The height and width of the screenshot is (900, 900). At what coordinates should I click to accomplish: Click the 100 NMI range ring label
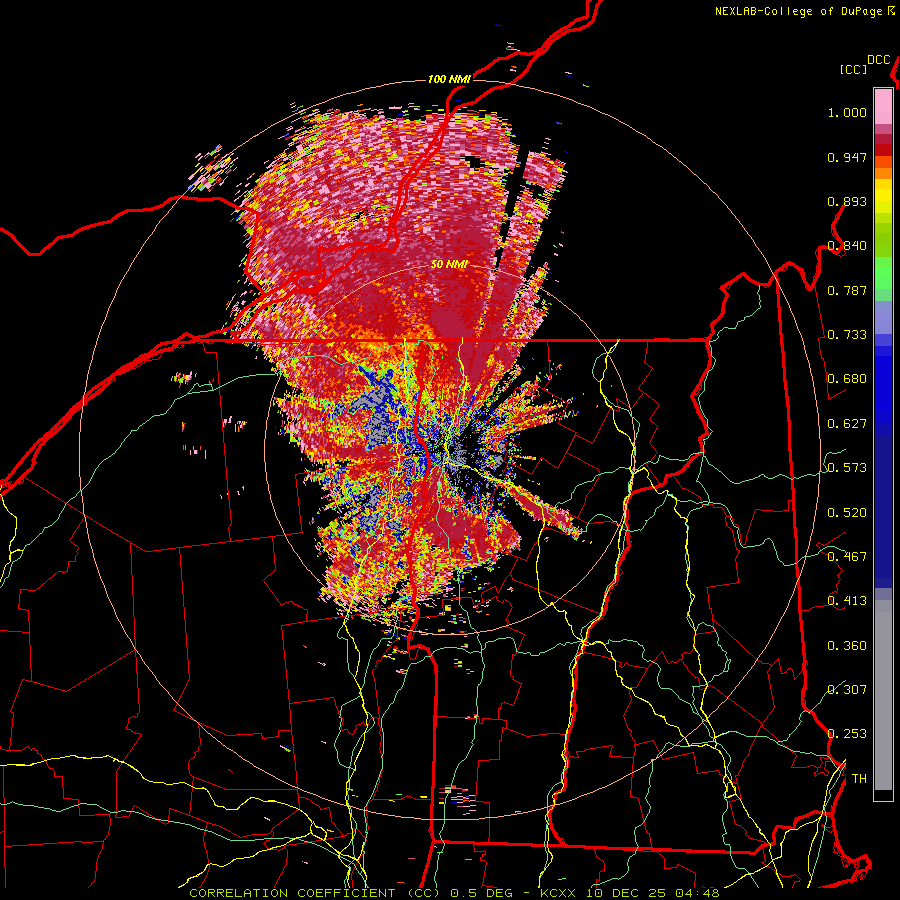click(x=449, y=79)
